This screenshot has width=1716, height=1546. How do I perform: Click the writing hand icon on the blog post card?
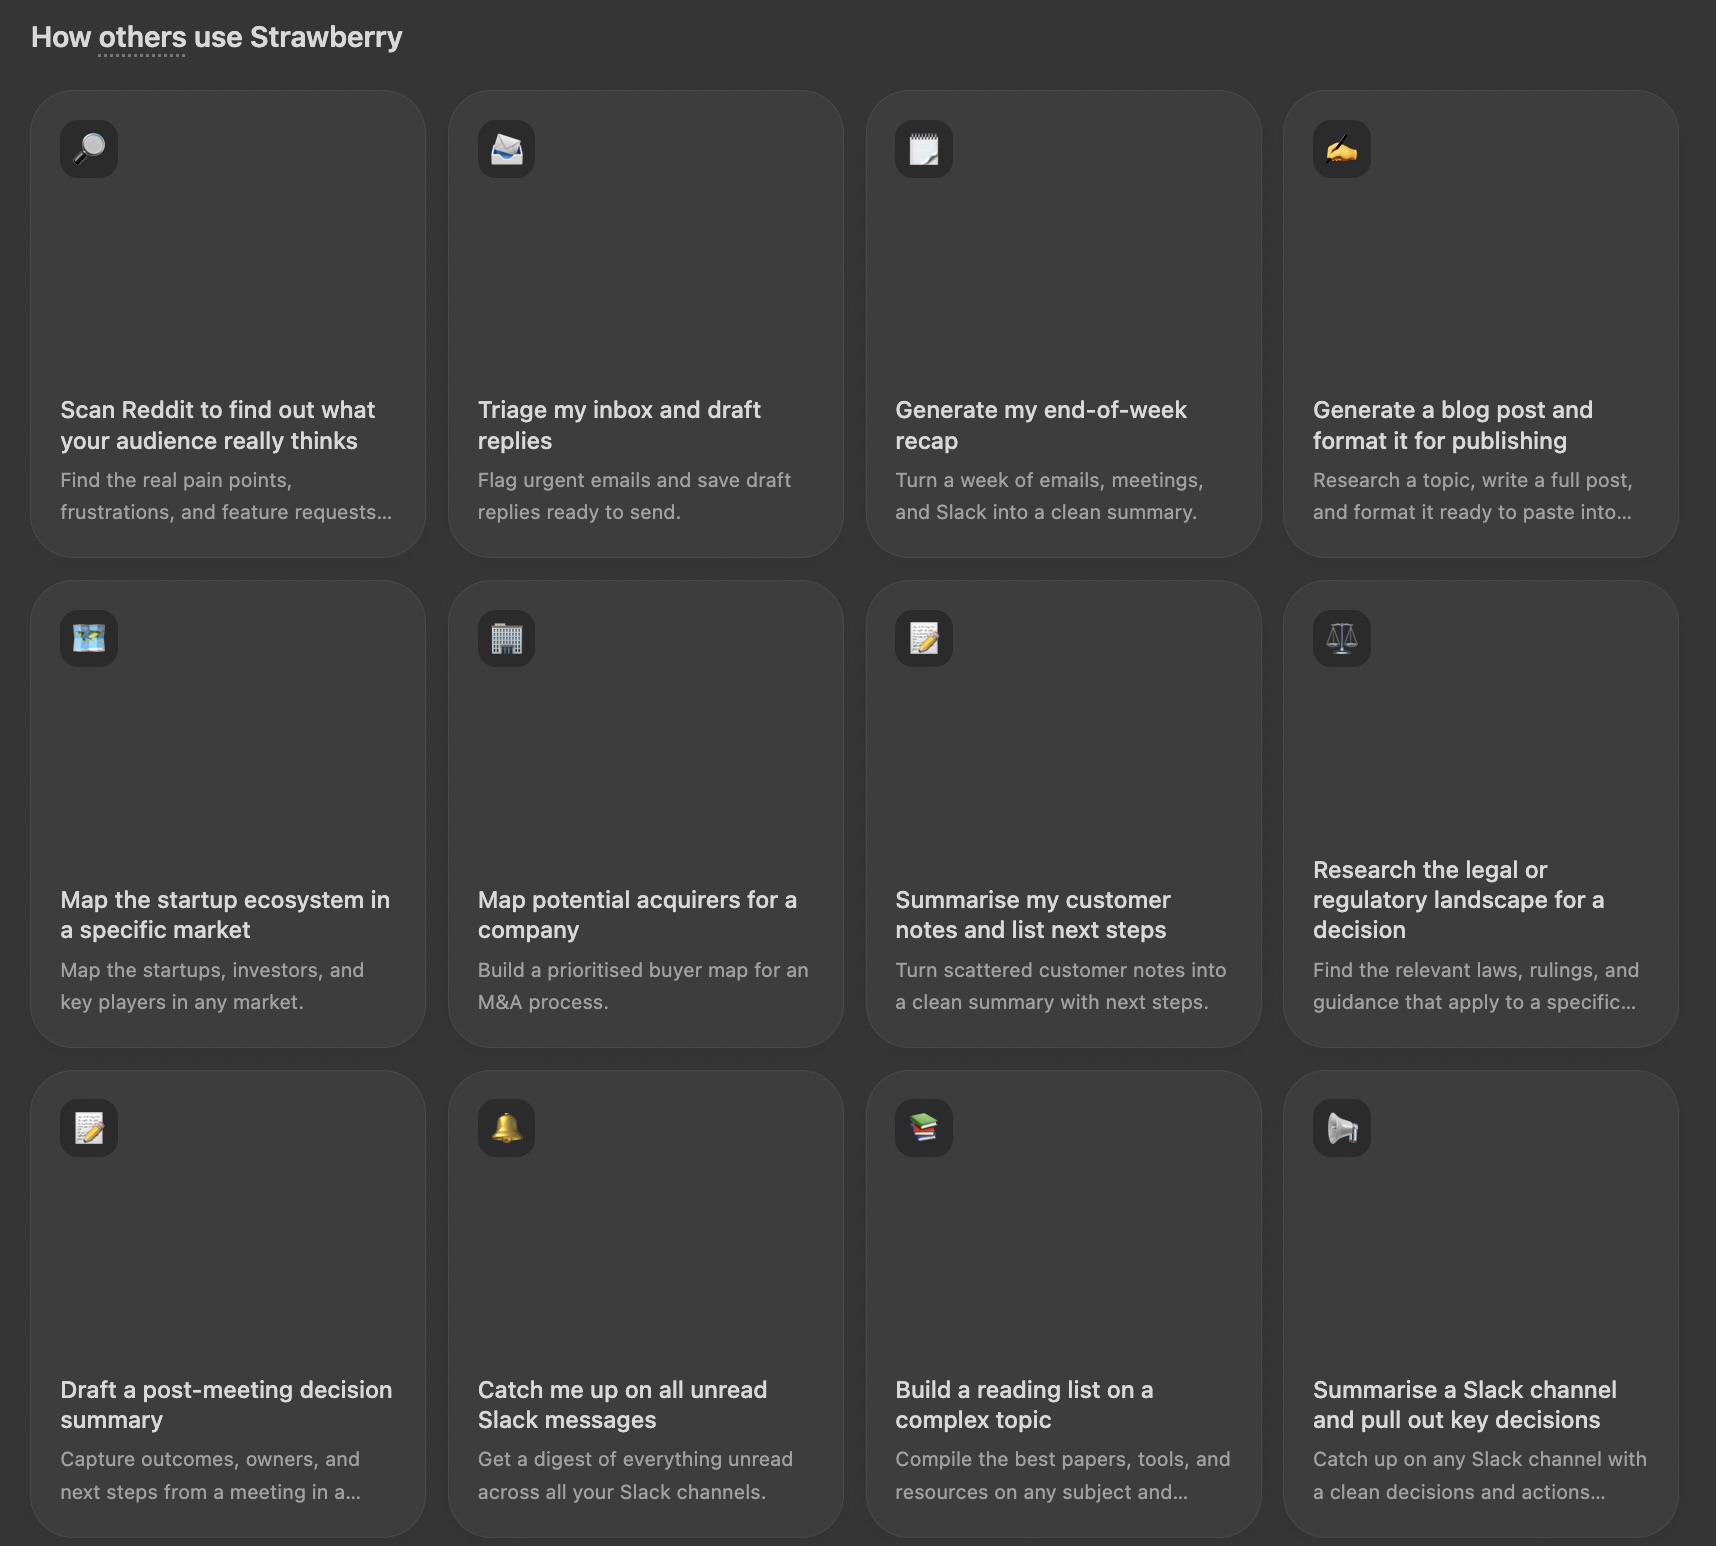point(1341,149)
